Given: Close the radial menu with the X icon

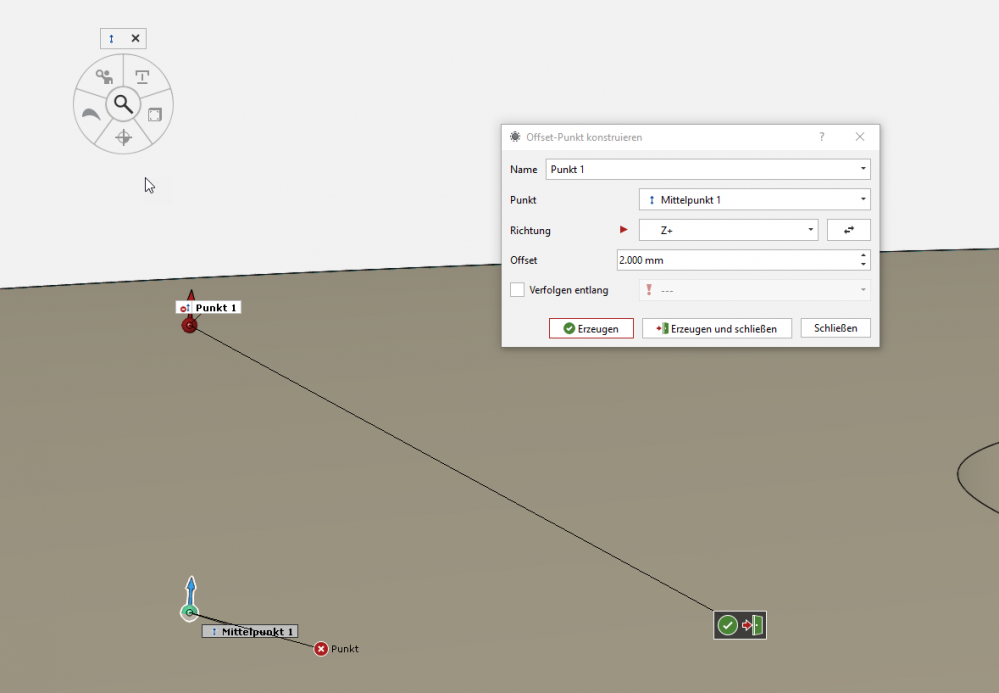Looking at the screenshot, I should point(135,39).
